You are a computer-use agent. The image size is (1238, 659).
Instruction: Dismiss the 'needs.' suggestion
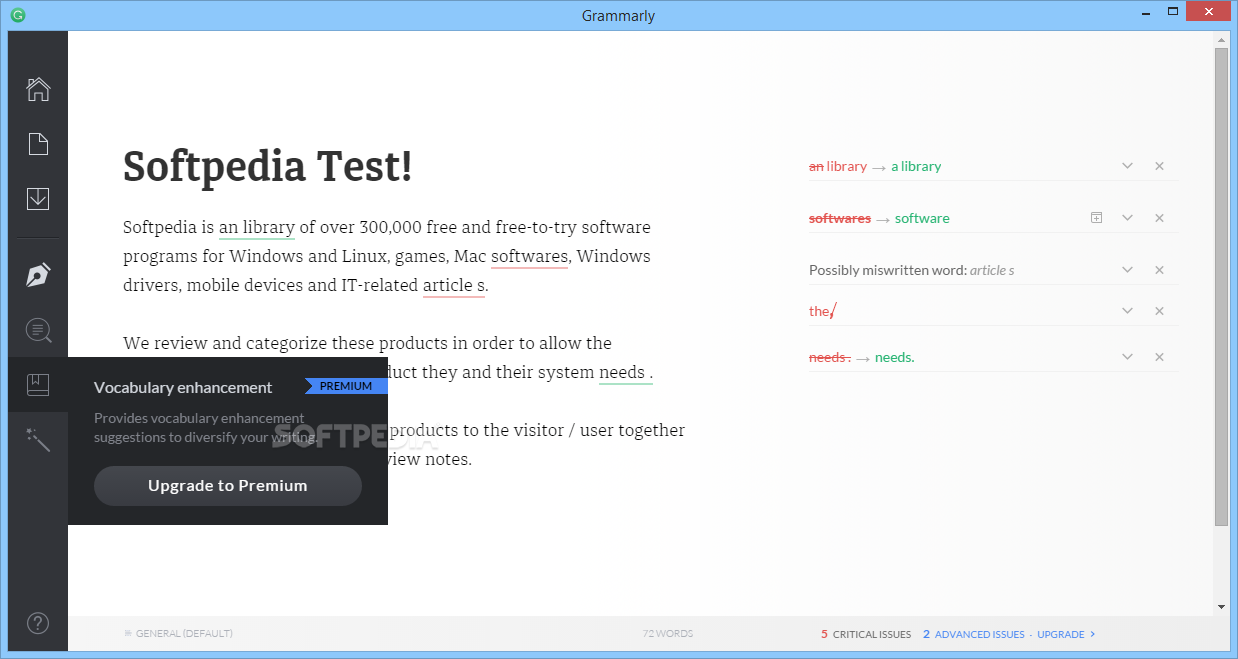[1159, 357]
